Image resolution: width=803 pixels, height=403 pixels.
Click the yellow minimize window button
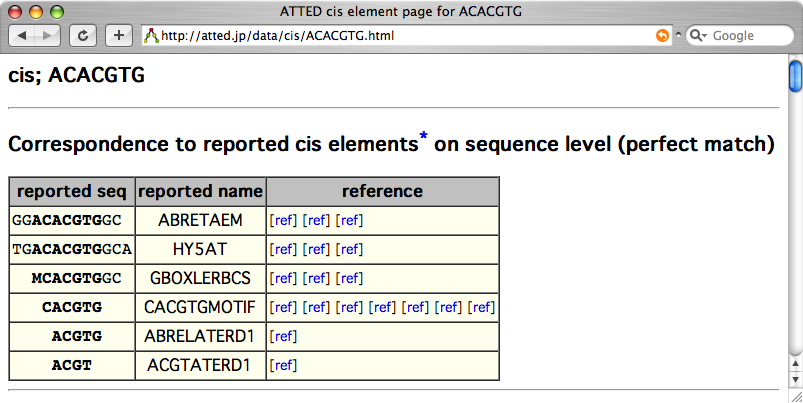click(x=37, y=12)
